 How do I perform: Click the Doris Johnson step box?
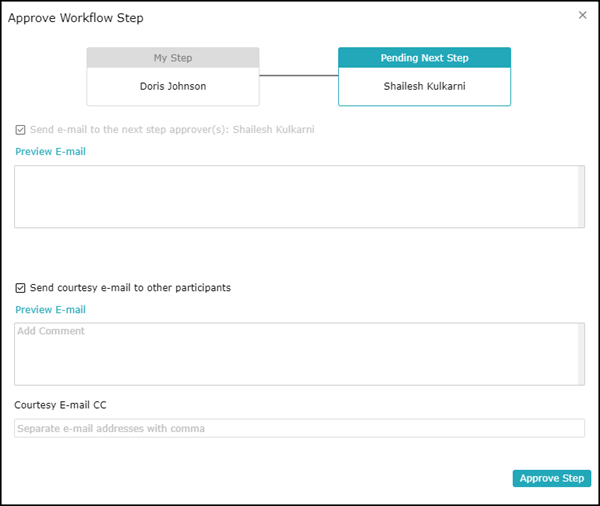[173, 86]
